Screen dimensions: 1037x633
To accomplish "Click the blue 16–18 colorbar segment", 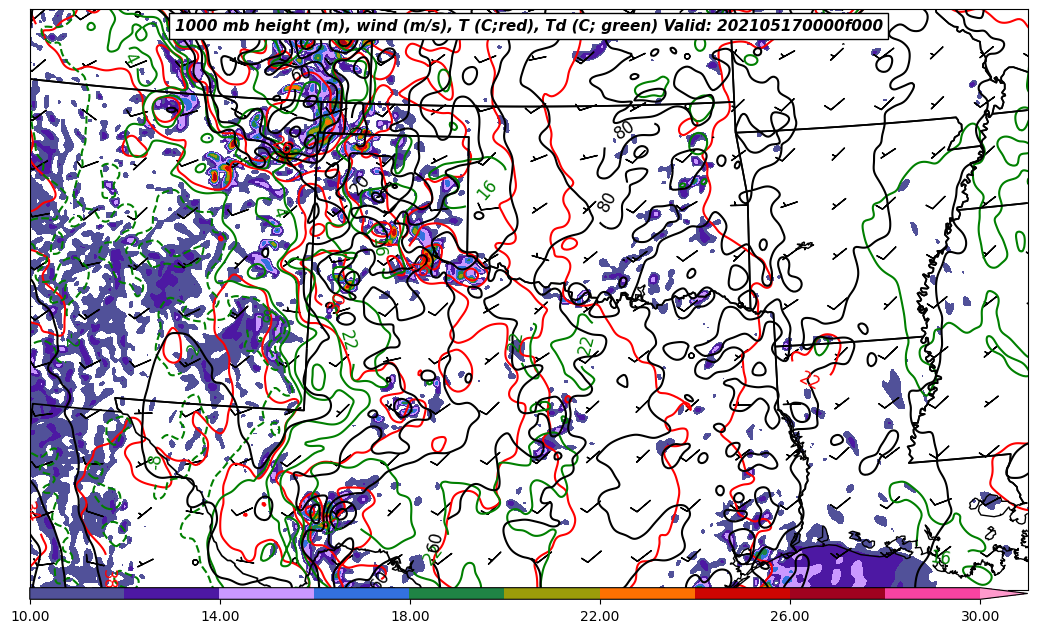I will coord(362,593).
